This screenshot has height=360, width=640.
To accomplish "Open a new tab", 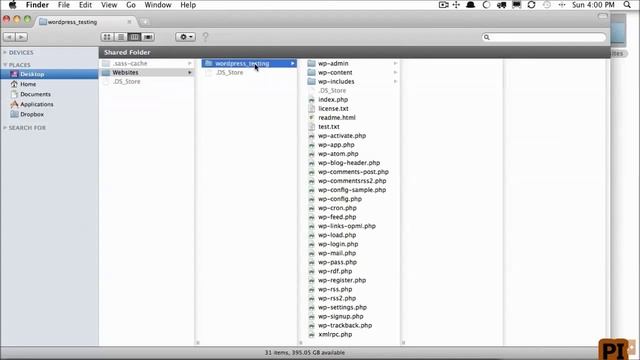I will point(144,22).
